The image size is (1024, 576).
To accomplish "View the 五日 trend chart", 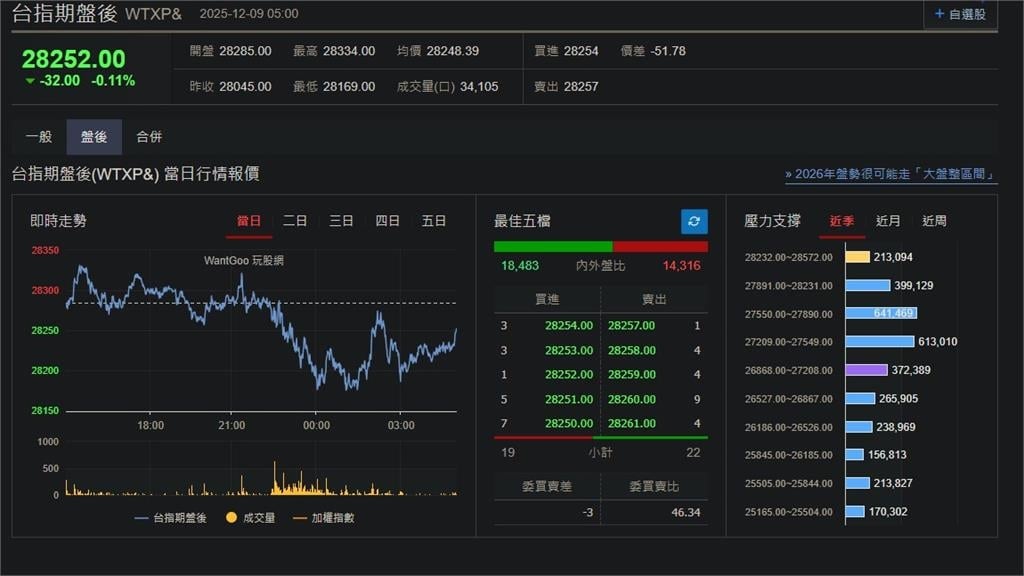I will tap(434, 221).
